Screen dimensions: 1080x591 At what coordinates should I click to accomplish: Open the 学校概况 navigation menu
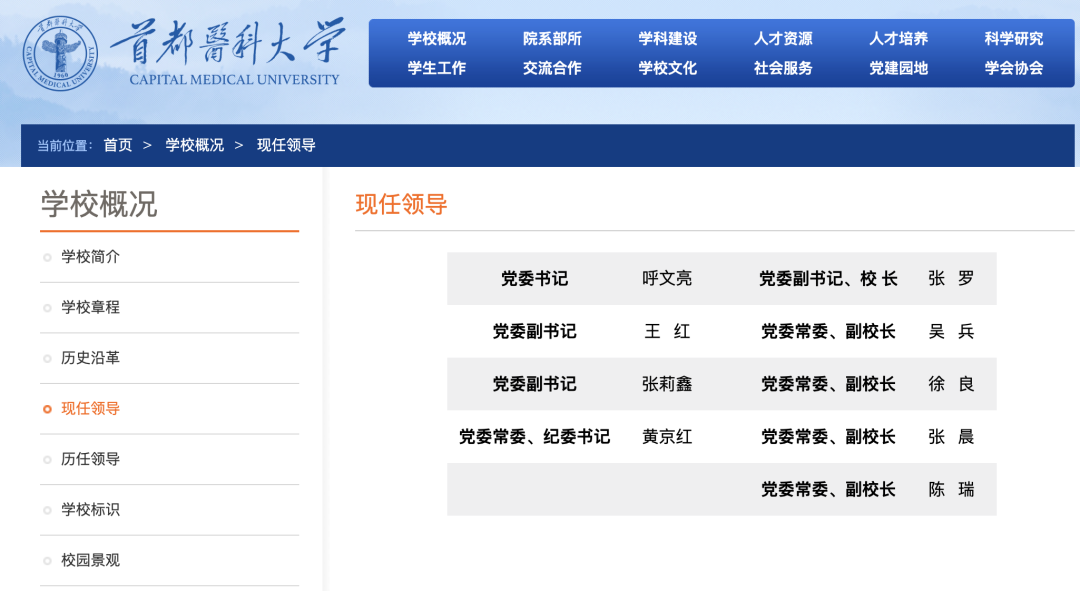click(437, 39)
